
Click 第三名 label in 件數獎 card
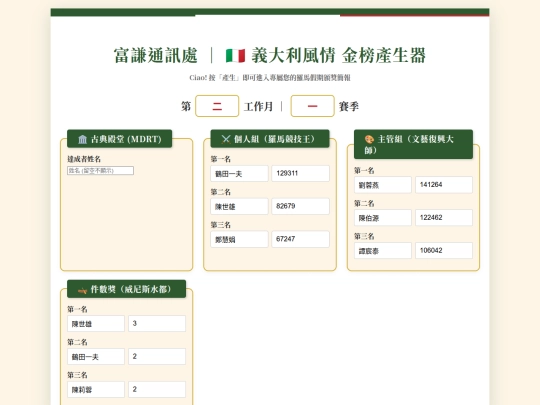click(77, 375)
